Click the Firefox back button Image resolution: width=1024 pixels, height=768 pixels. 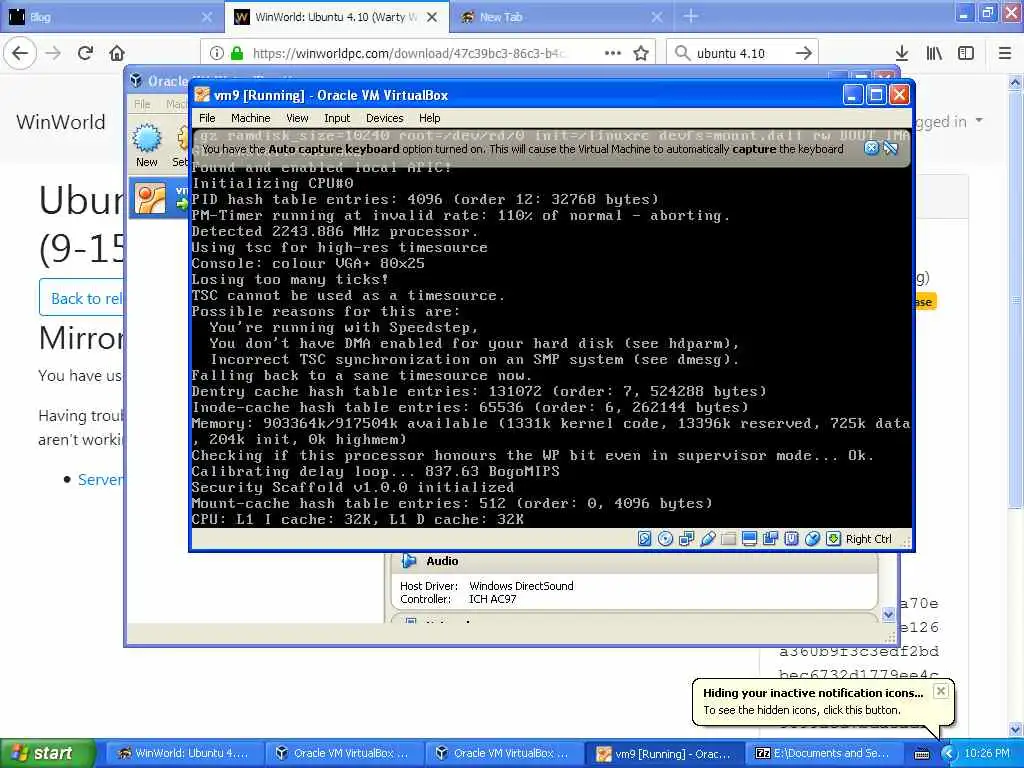(20, 53)
